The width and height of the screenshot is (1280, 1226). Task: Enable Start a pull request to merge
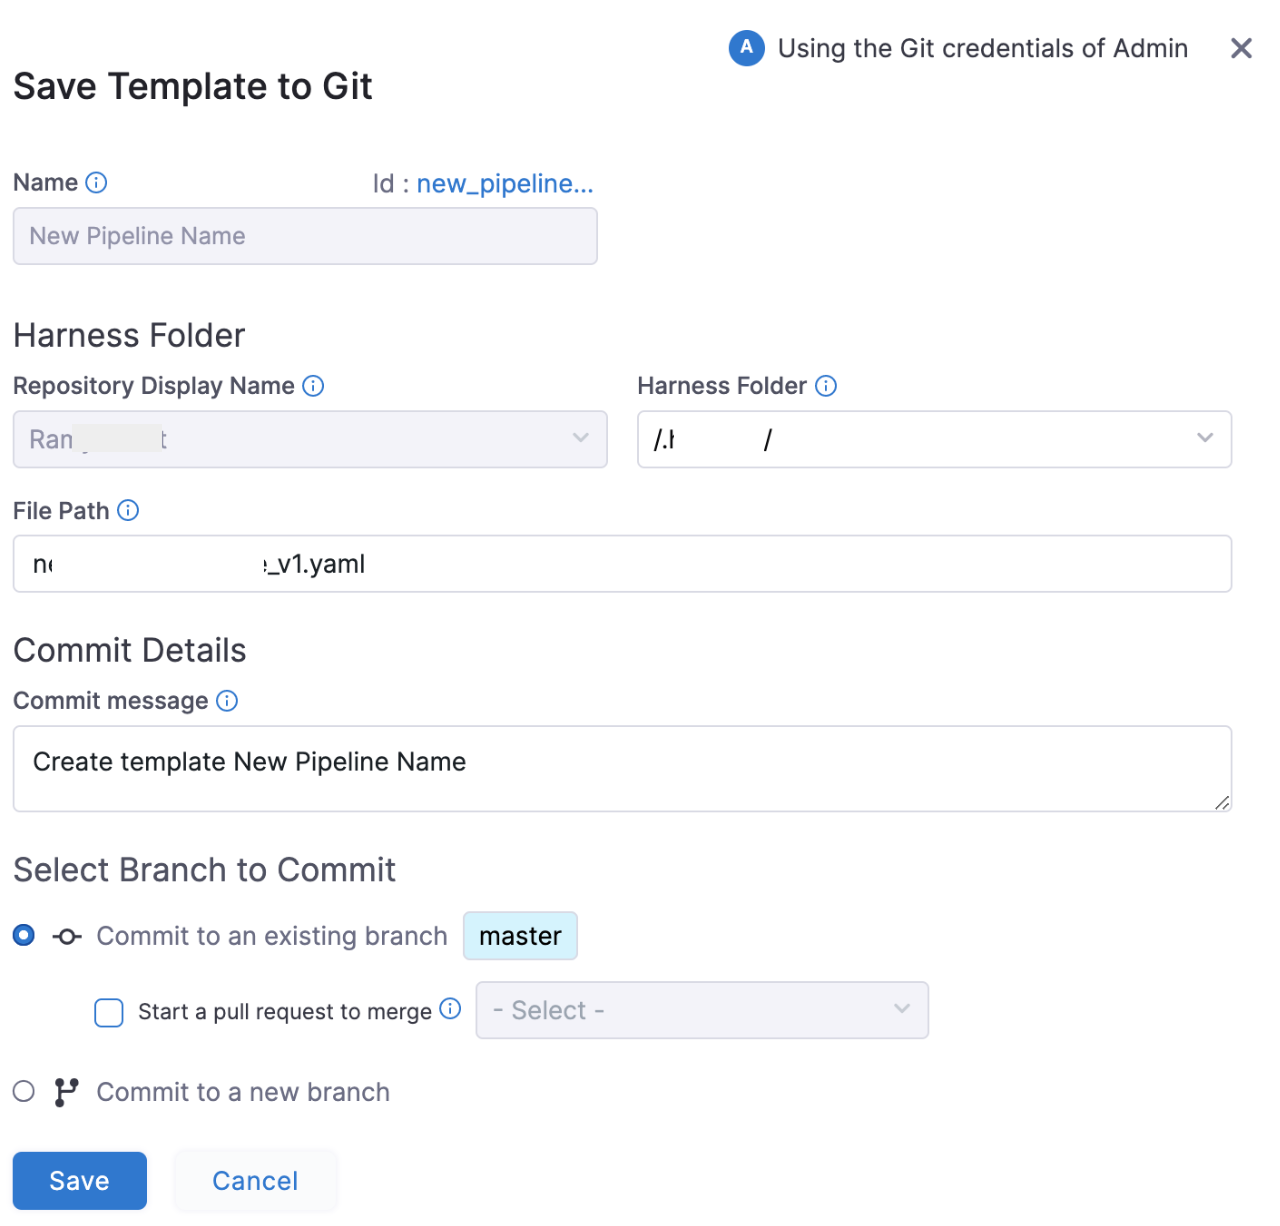109,1012
